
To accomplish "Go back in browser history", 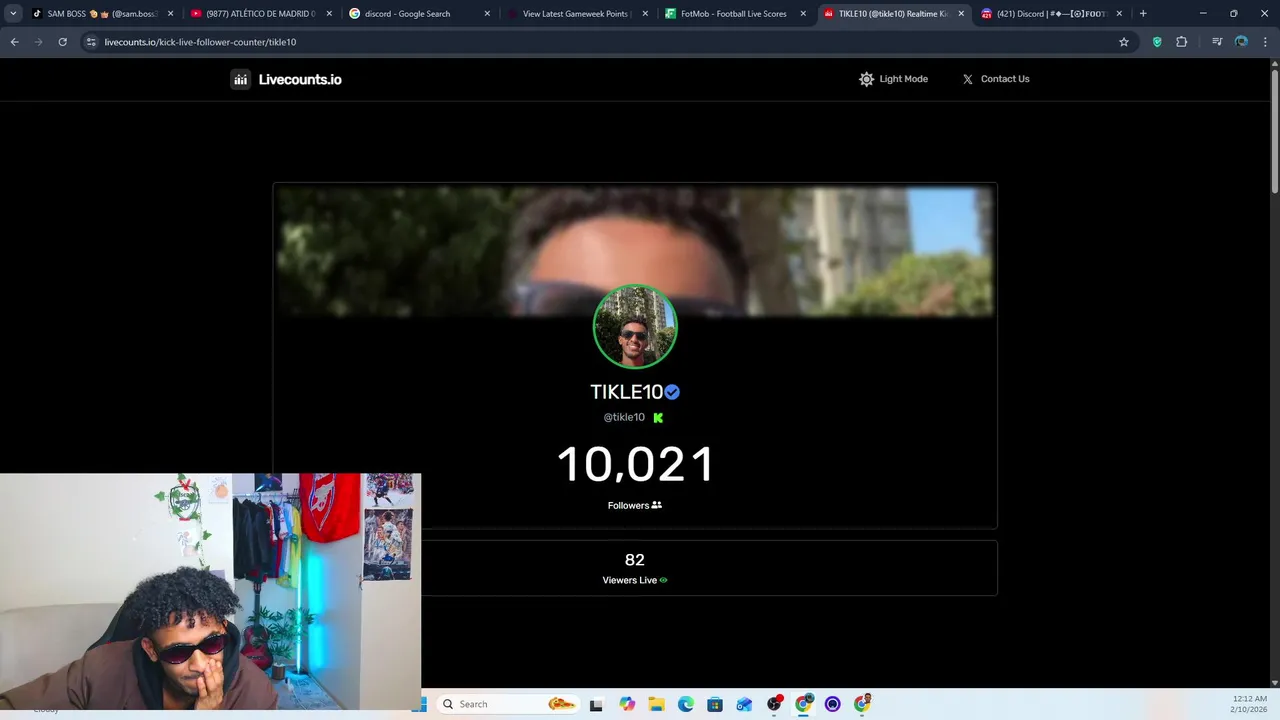I will [14, 42].
